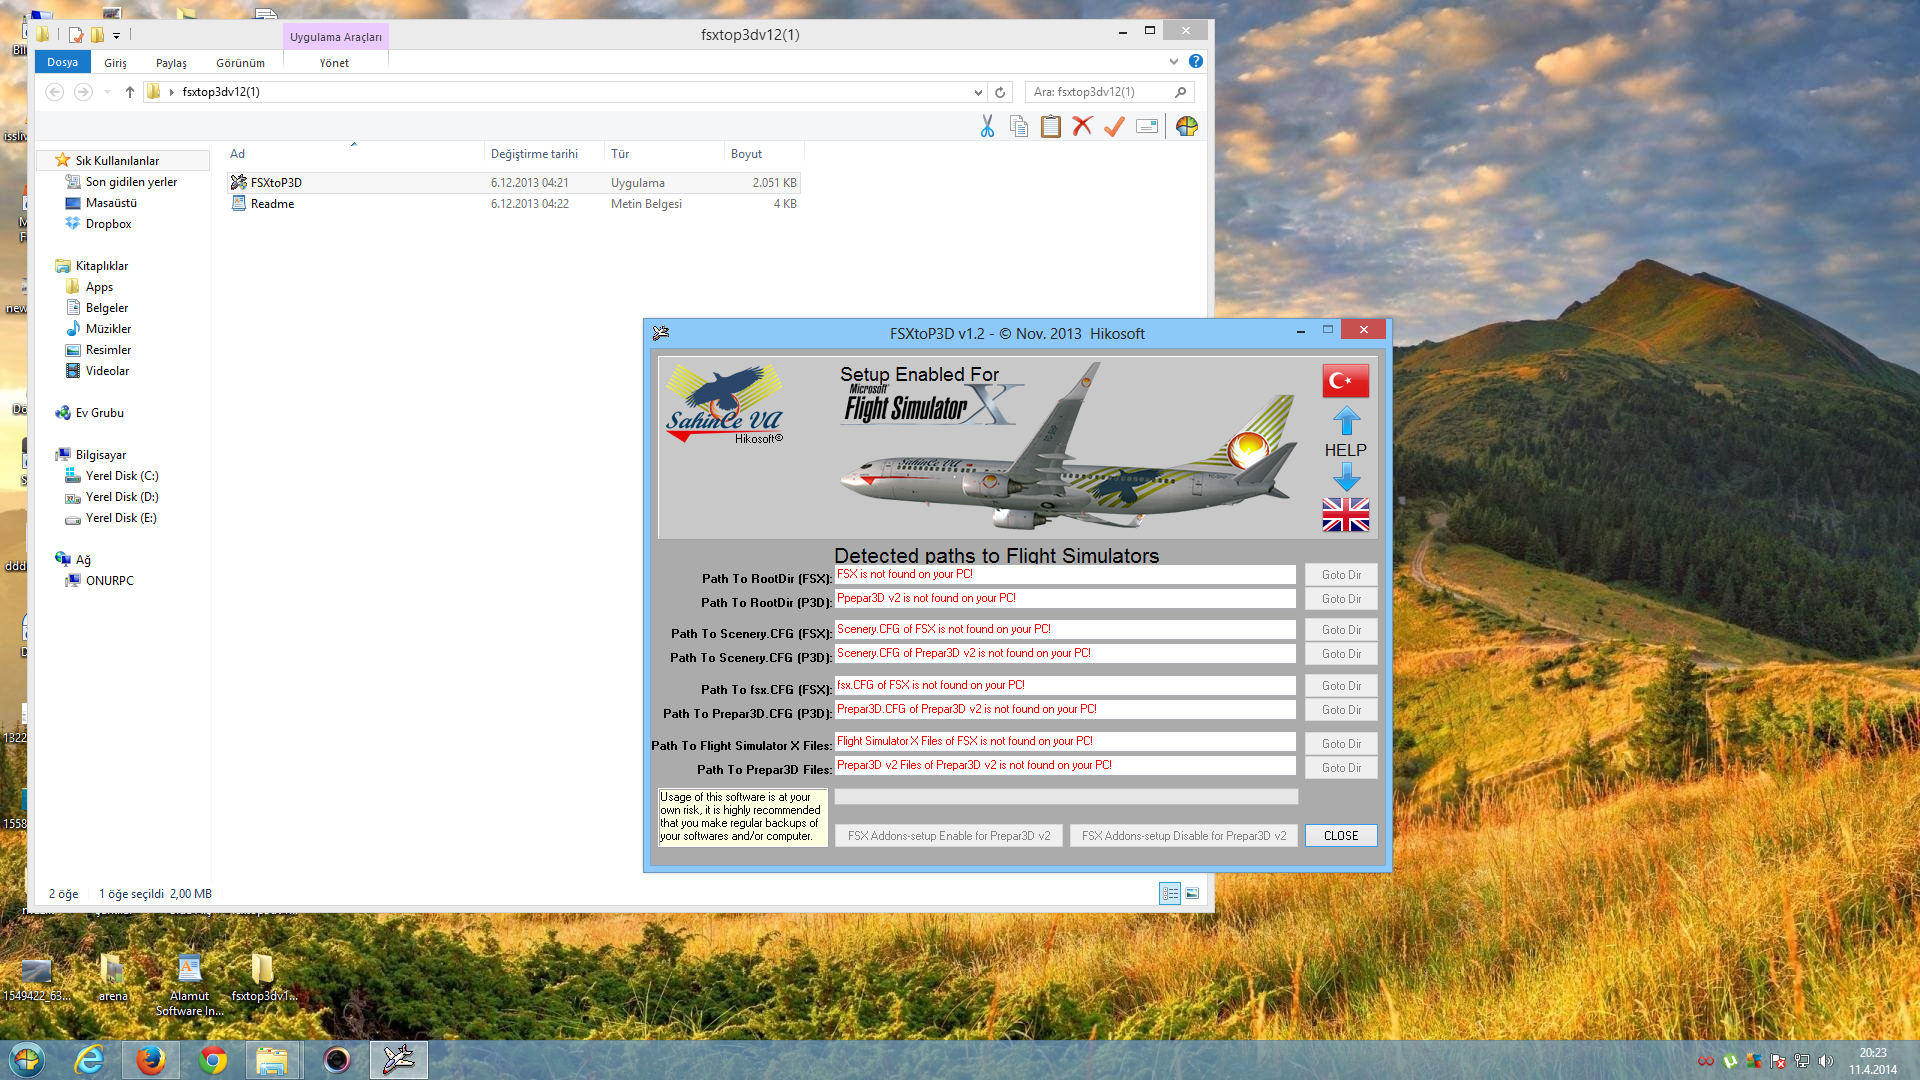Open the Paylaş ribbon tab
Viewport: 1920px width, 1080px height.
(x=171, y=63)
